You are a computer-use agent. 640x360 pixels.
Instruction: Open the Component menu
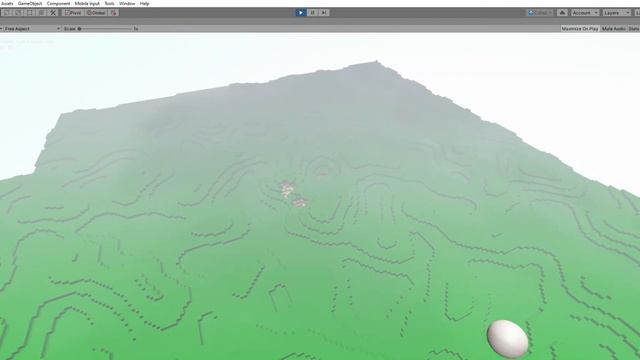58,3
